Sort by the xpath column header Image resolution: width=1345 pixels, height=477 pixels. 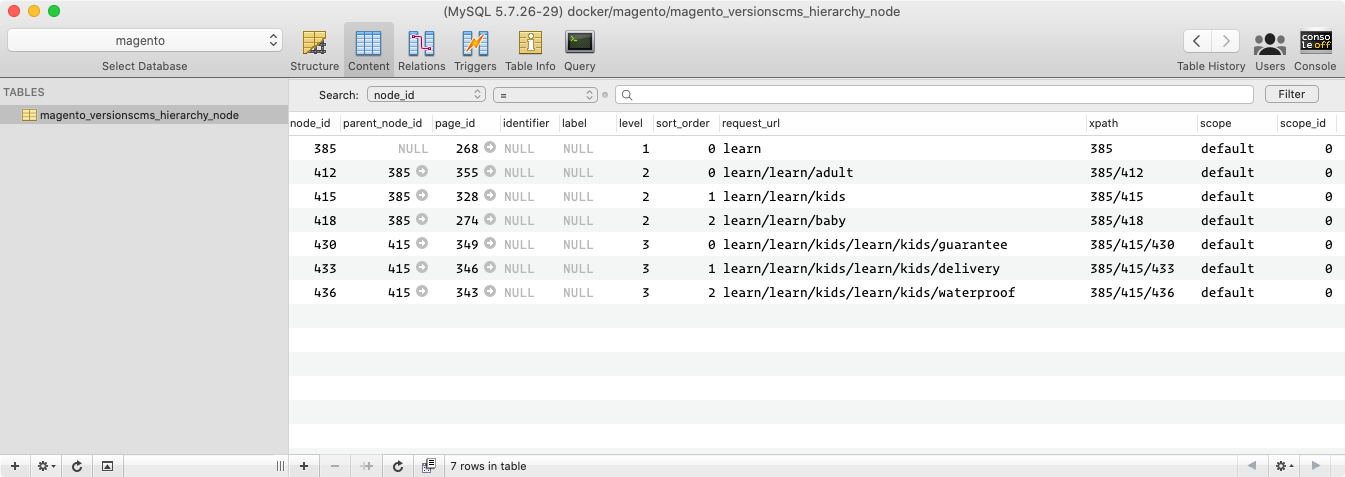1142,123
